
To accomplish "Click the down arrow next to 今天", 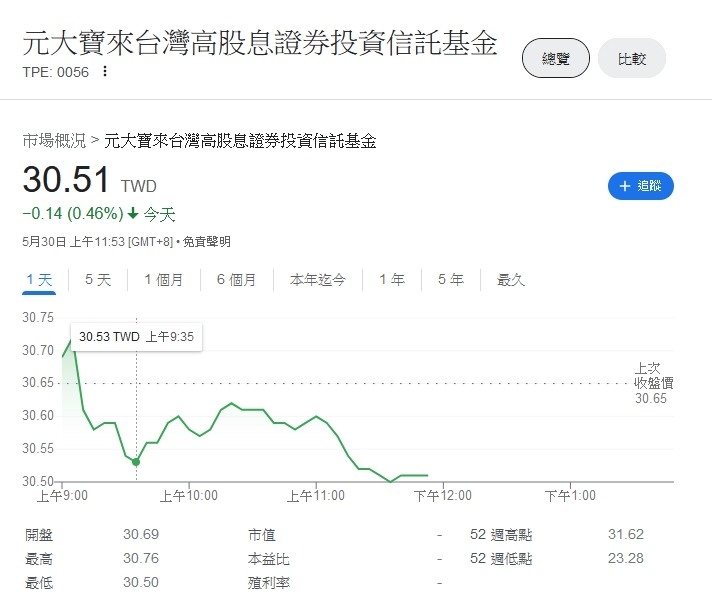I will (133, 213).
